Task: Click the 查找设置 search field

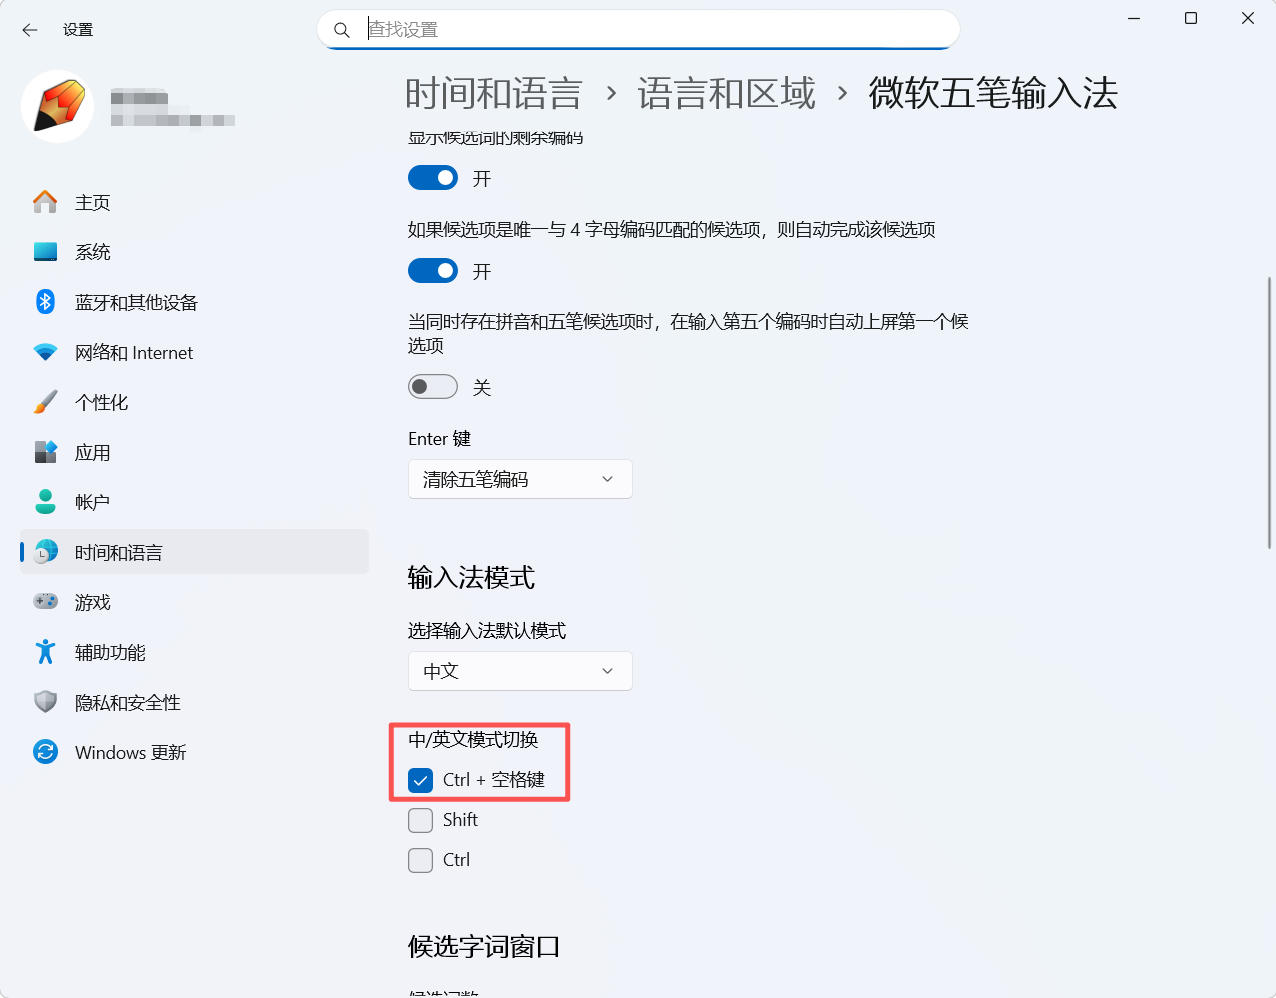Action: coord(650,30)
